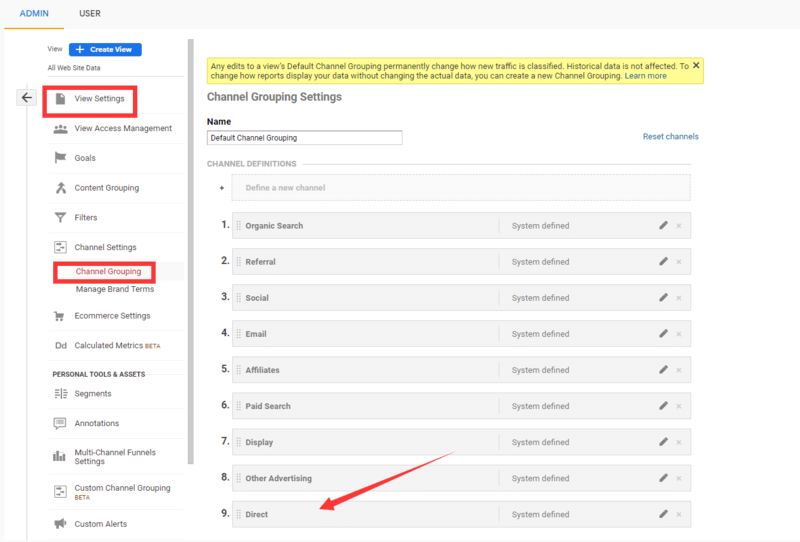Edit the Organic Search channel pencil icon
800x542 pixels.
663,226
